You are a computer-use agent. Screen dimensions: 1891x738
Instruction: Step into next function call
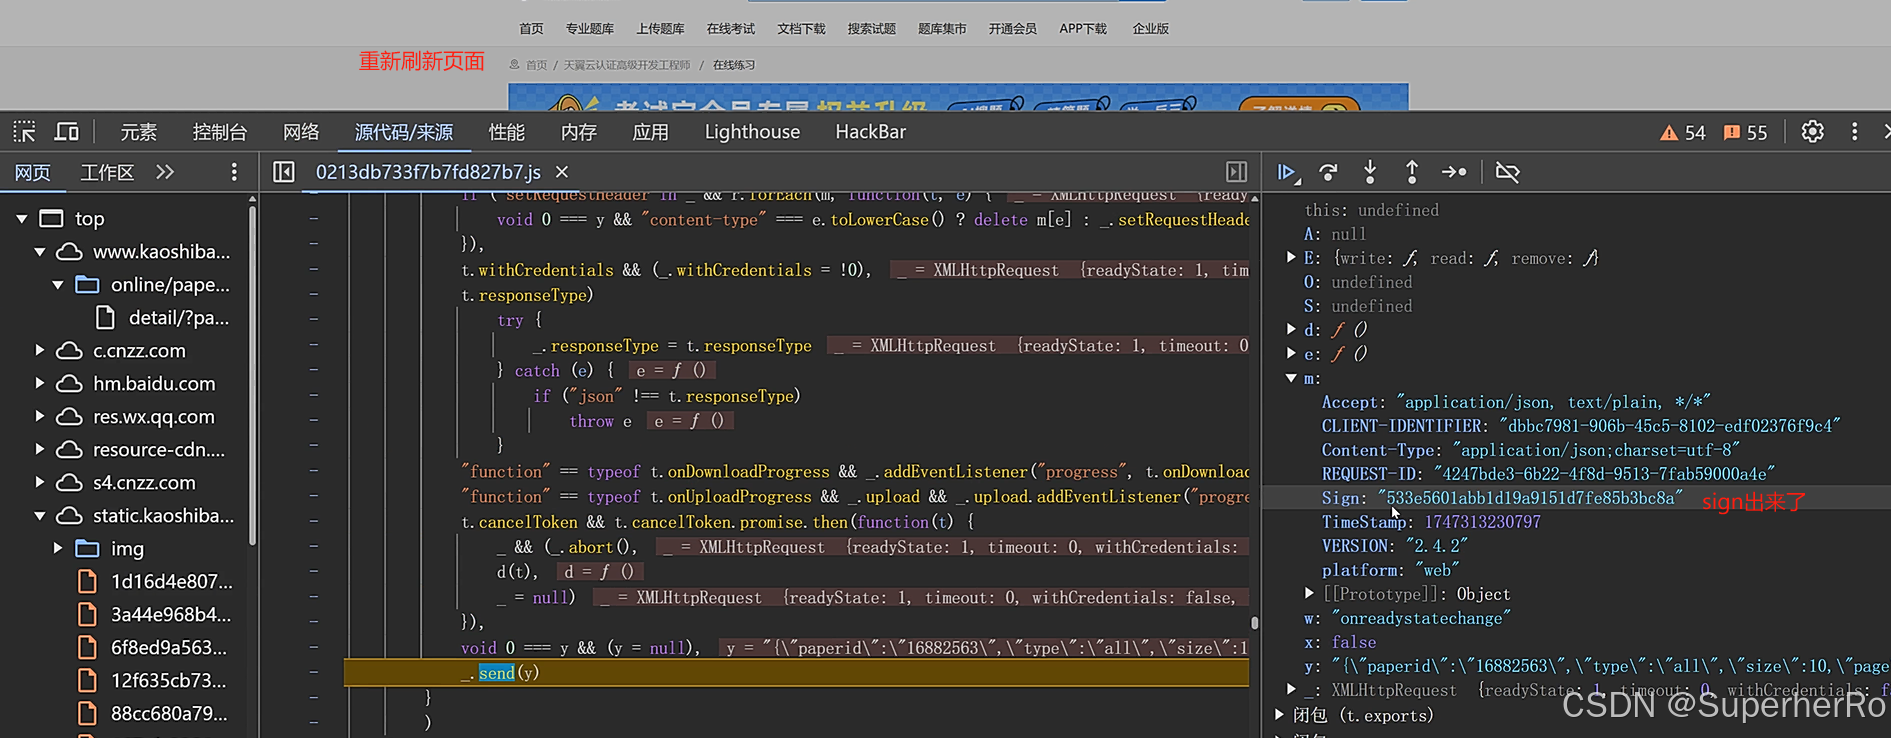pyautogui.click(x=1370, y=173)
